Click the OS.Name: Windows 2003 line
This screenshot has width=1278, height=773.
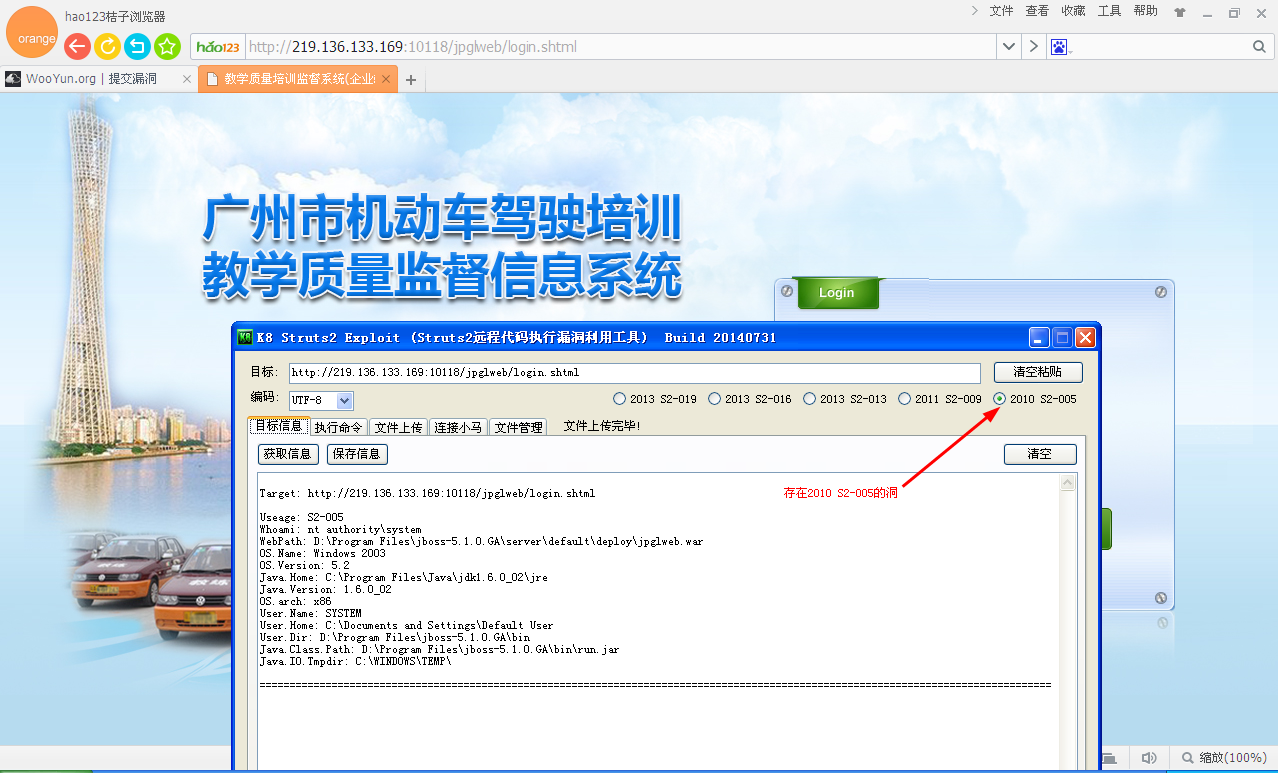(322, 553)
